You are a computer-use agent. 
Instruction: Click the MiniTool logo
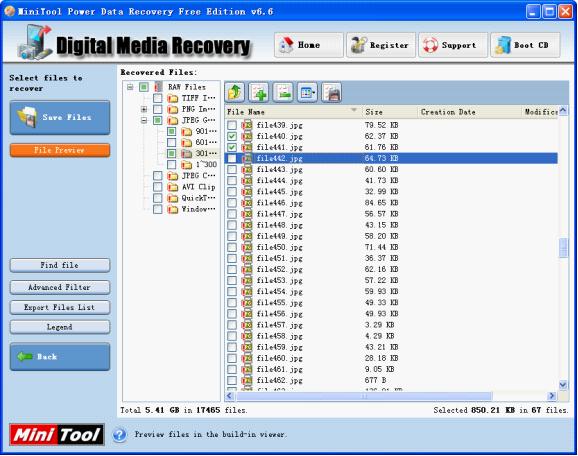coord(57,435)
